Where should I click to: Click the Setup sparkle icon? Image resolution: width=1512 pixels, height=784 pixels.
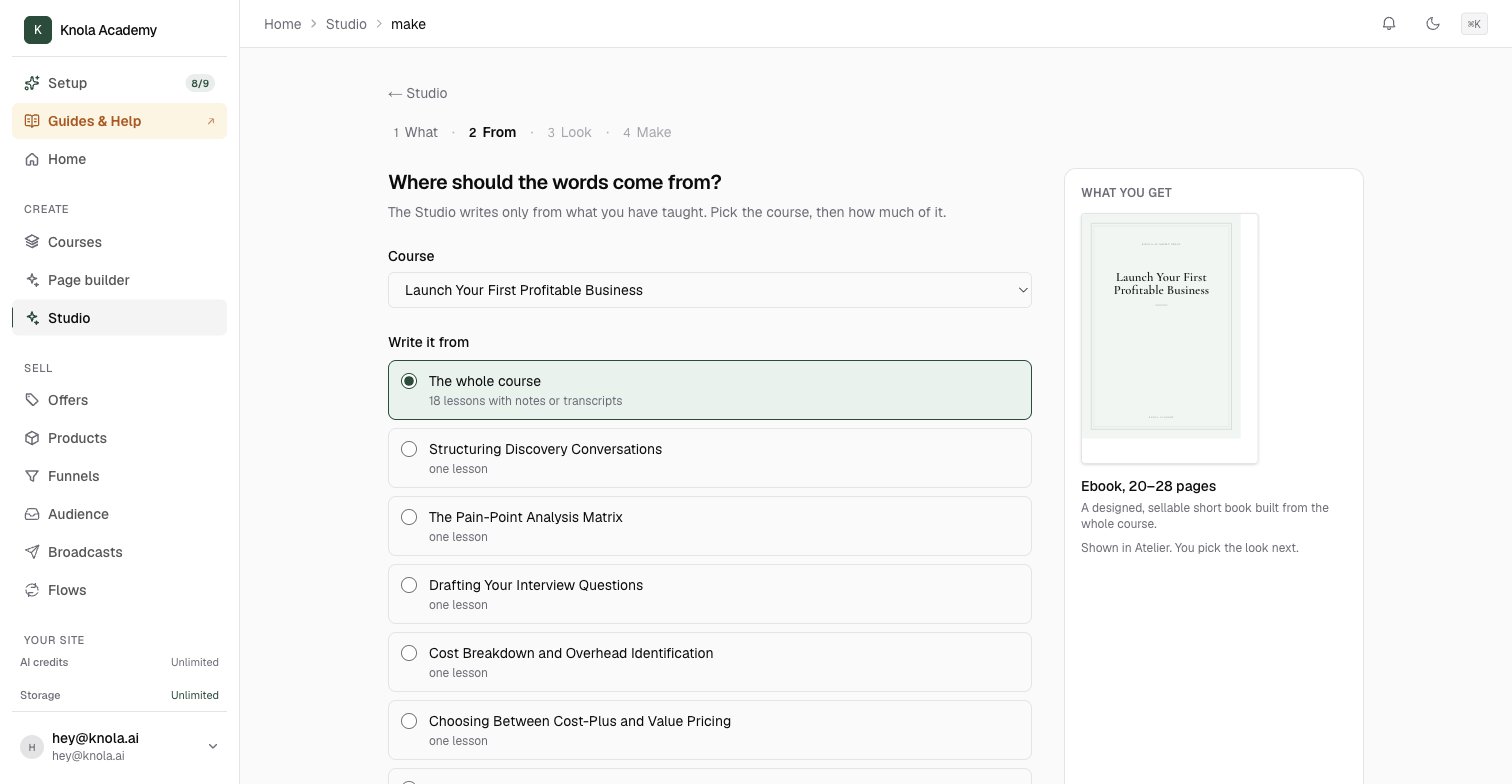click(32, 83)
